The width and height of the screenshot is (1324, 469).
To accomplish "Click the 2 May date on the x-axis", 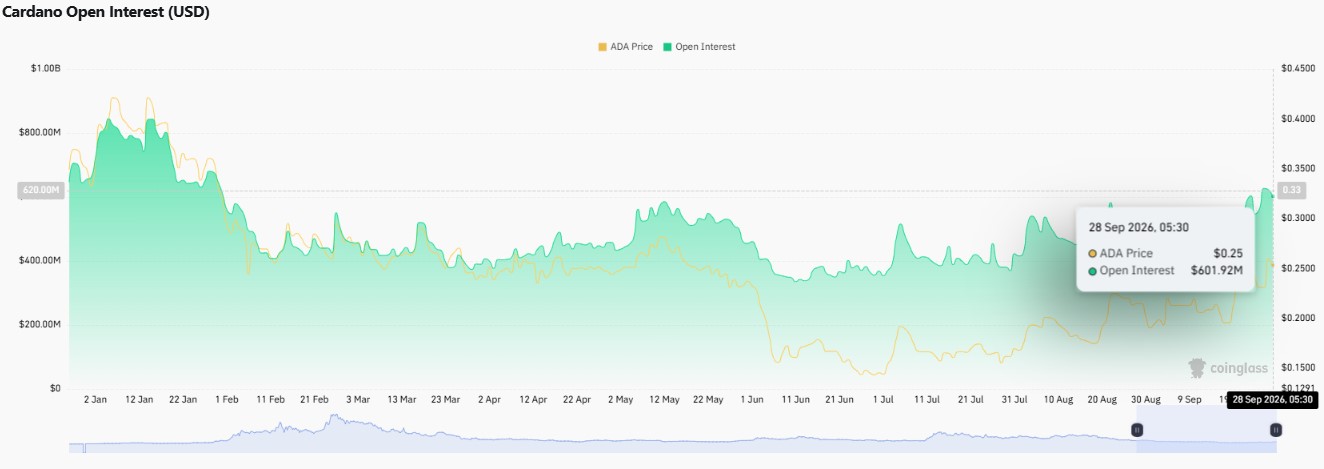I will click(x=620, y=399).
